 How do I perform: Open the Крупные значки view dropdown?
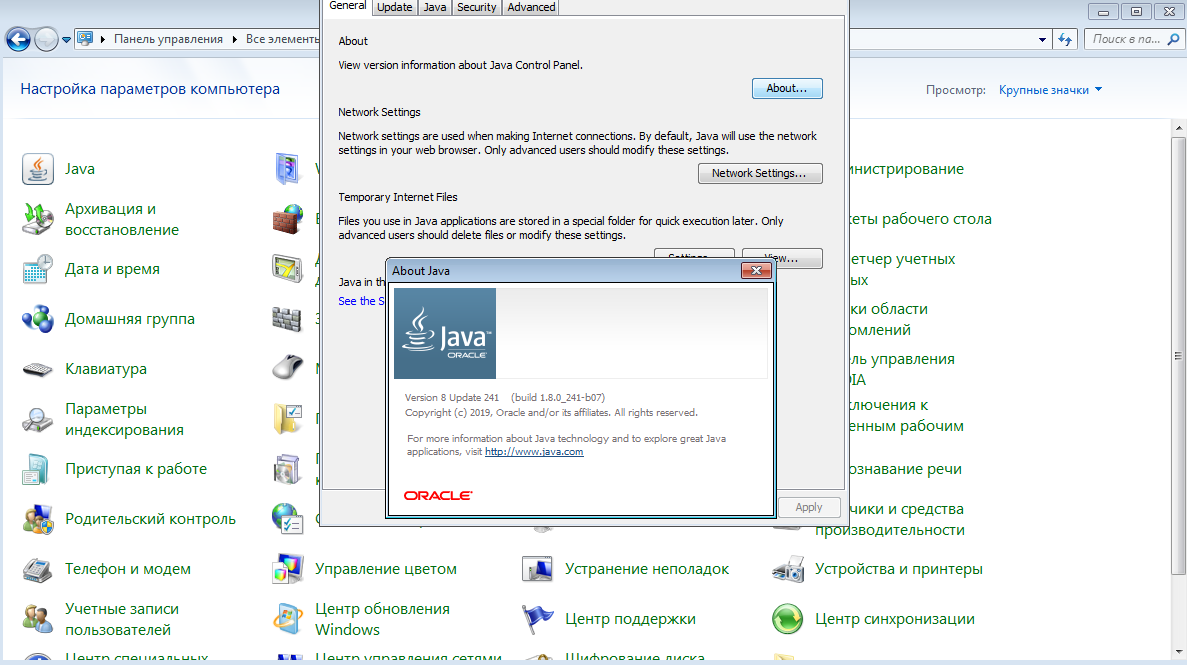1051,90
